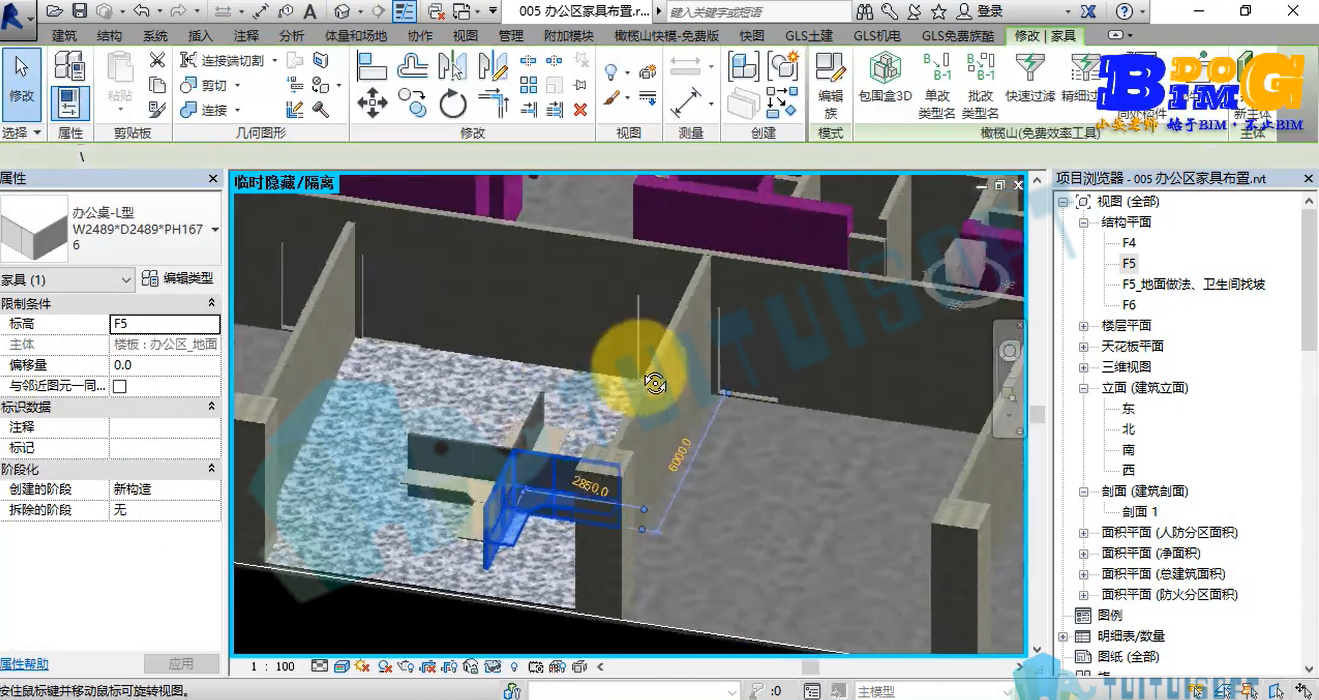Screen dimensions: 1319x700
Task: Click the Demolish hammer icon
Action: pyautogui.click(x=321, y=109)
